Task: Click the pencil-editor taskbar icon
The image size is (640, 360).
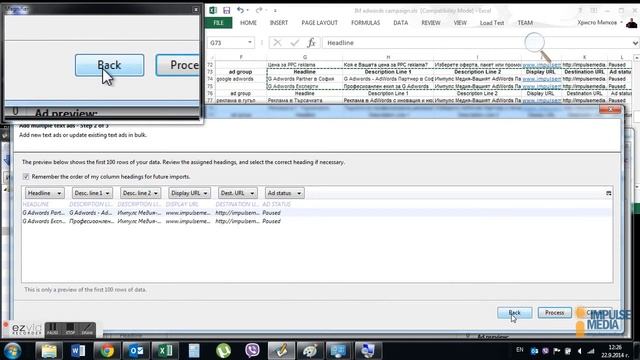Action: (x=282, y=351)
